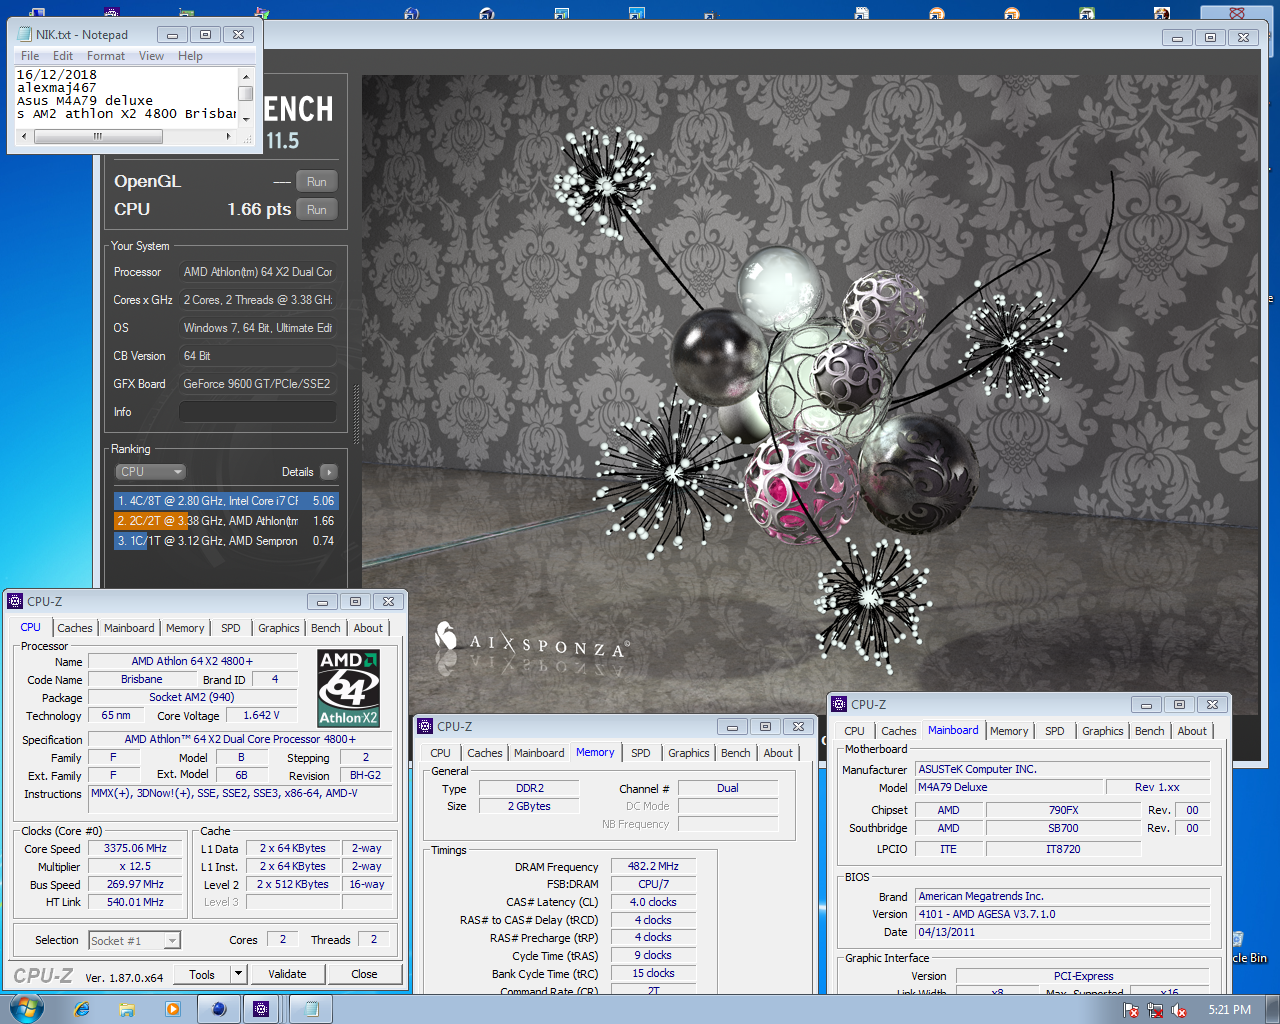Click GFX Board field GeForce 9600 GT
The width and height of the screenshot is (1280, 1024).
point(258,384)
